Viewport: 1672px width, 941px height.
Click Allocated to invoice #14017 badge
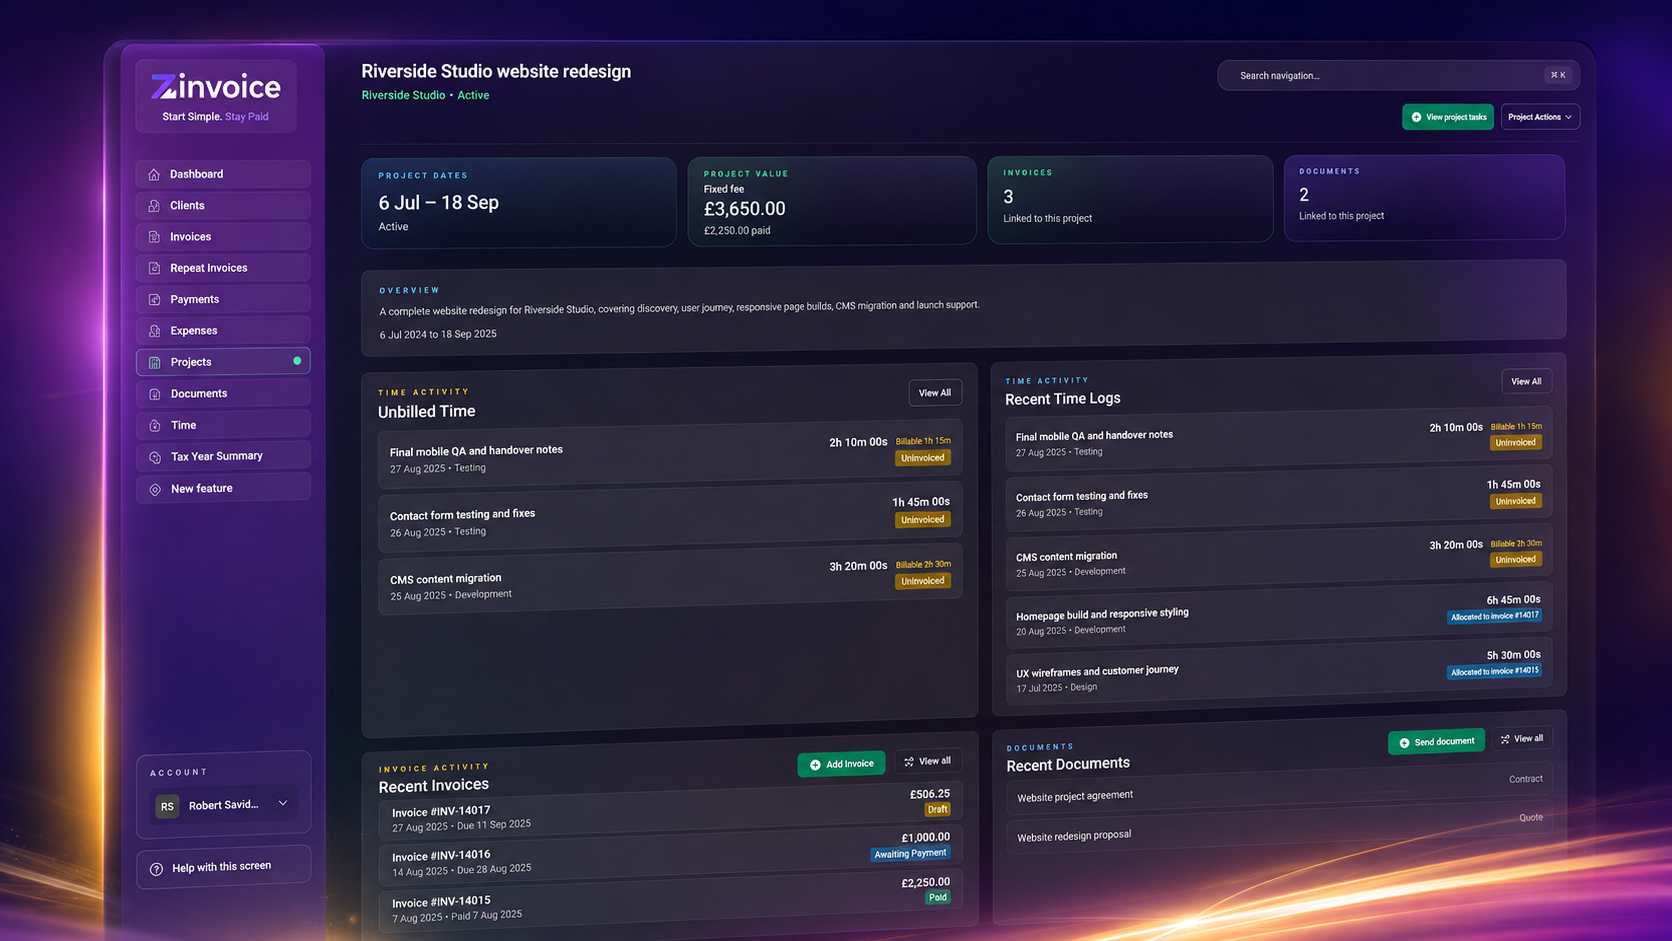coord(1494,616)
